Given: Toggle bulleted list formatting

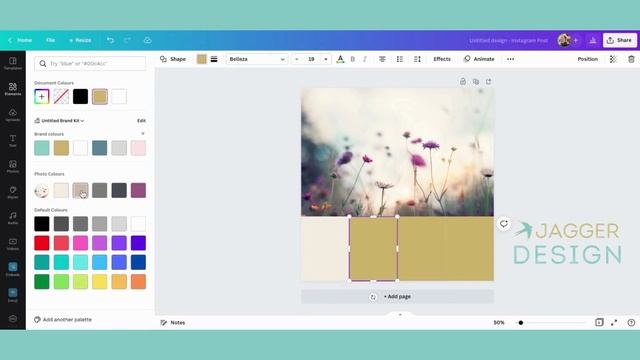Looking at the screenshot, I should pos(400,59).
